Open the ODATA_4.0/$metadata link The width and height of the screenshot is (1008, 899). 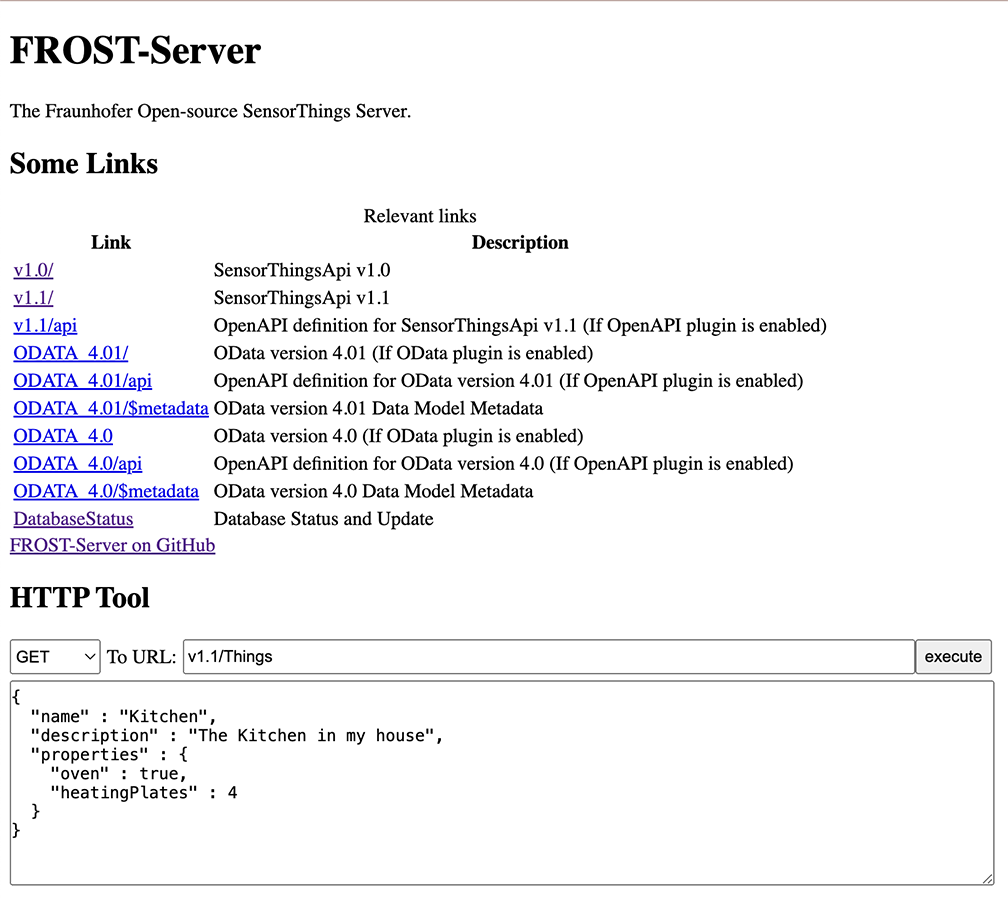pos(105,491)
